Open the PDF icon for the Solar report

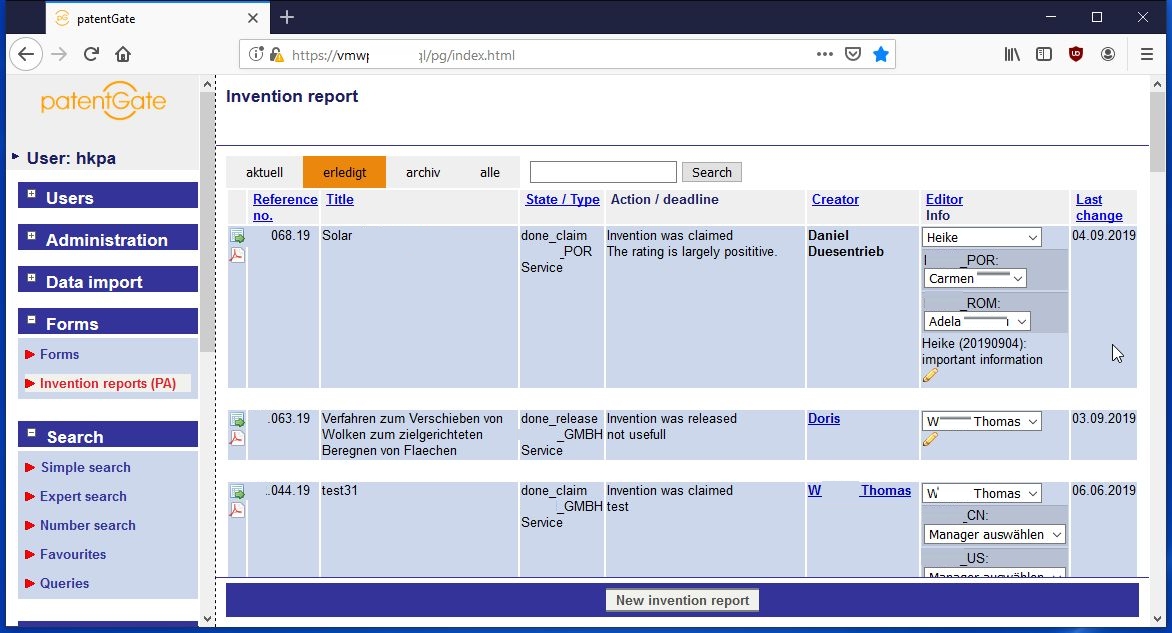237,255
